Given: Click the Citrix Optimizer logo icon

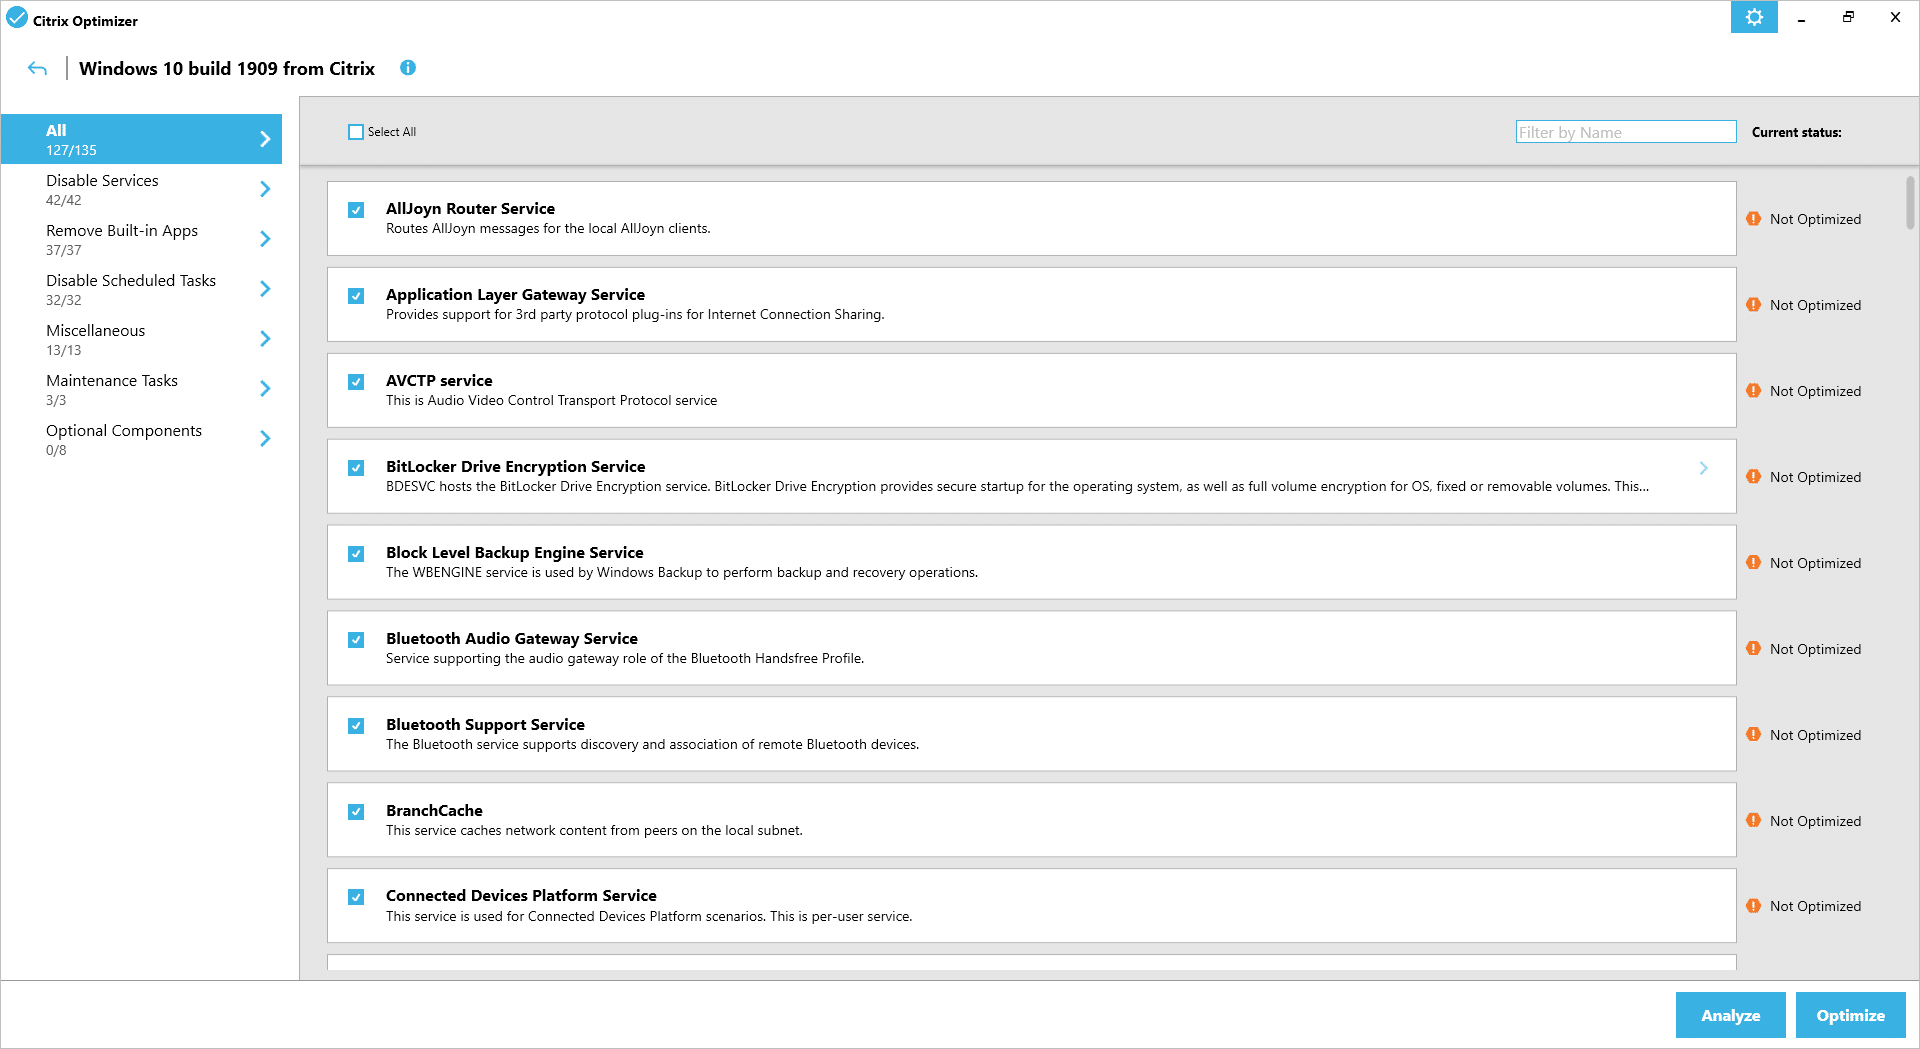Looking at the screenshot, I should pyautogui.click(x=17, y=18).
